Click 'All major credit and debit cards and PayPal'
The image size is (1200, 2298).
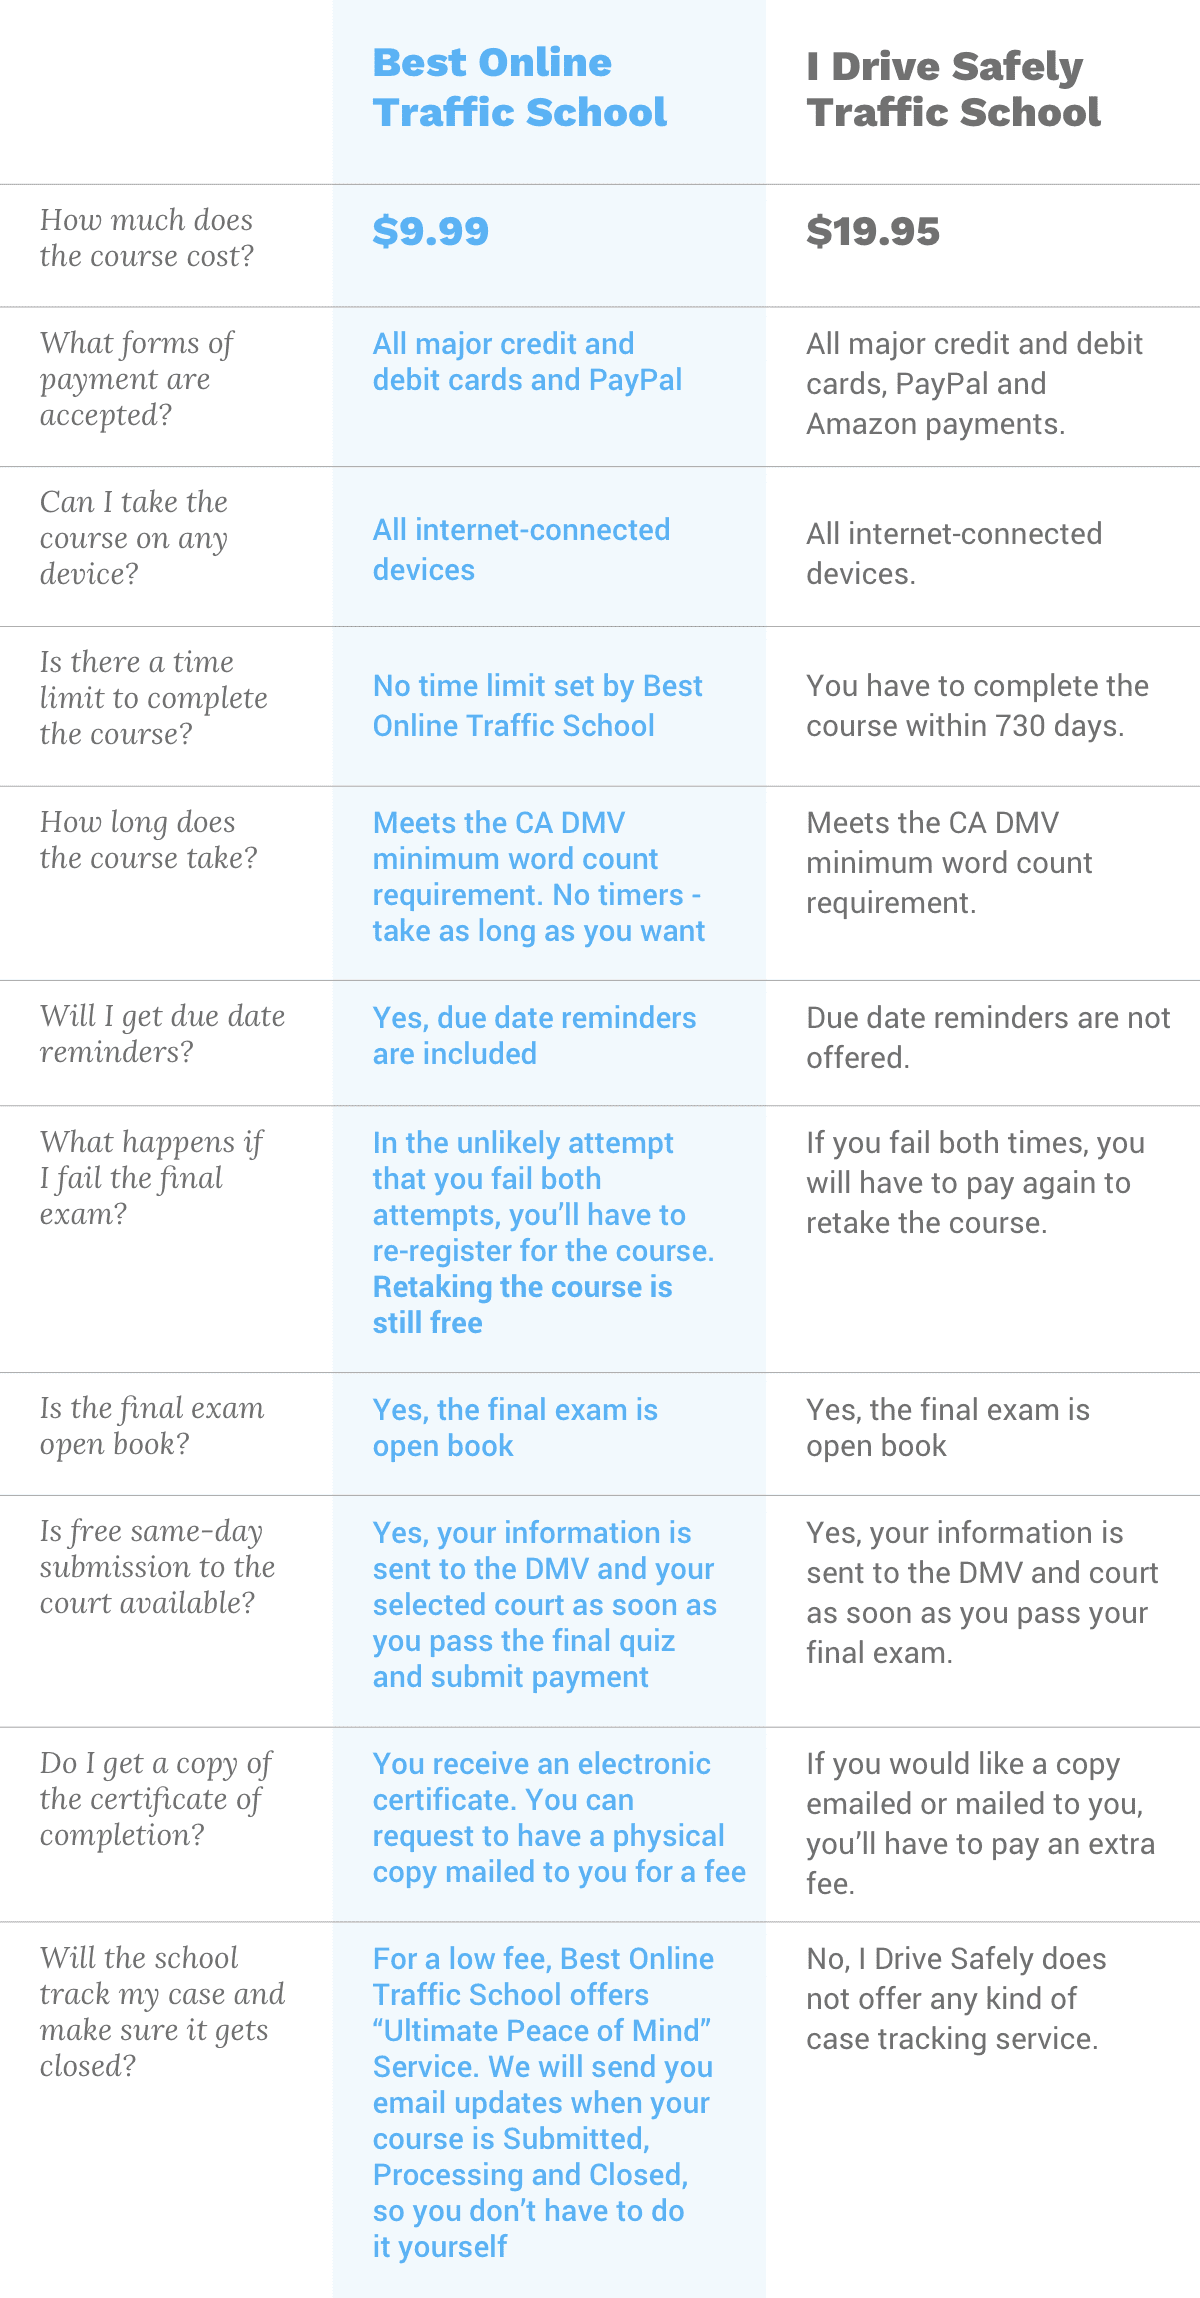click(x=527, y=361)
